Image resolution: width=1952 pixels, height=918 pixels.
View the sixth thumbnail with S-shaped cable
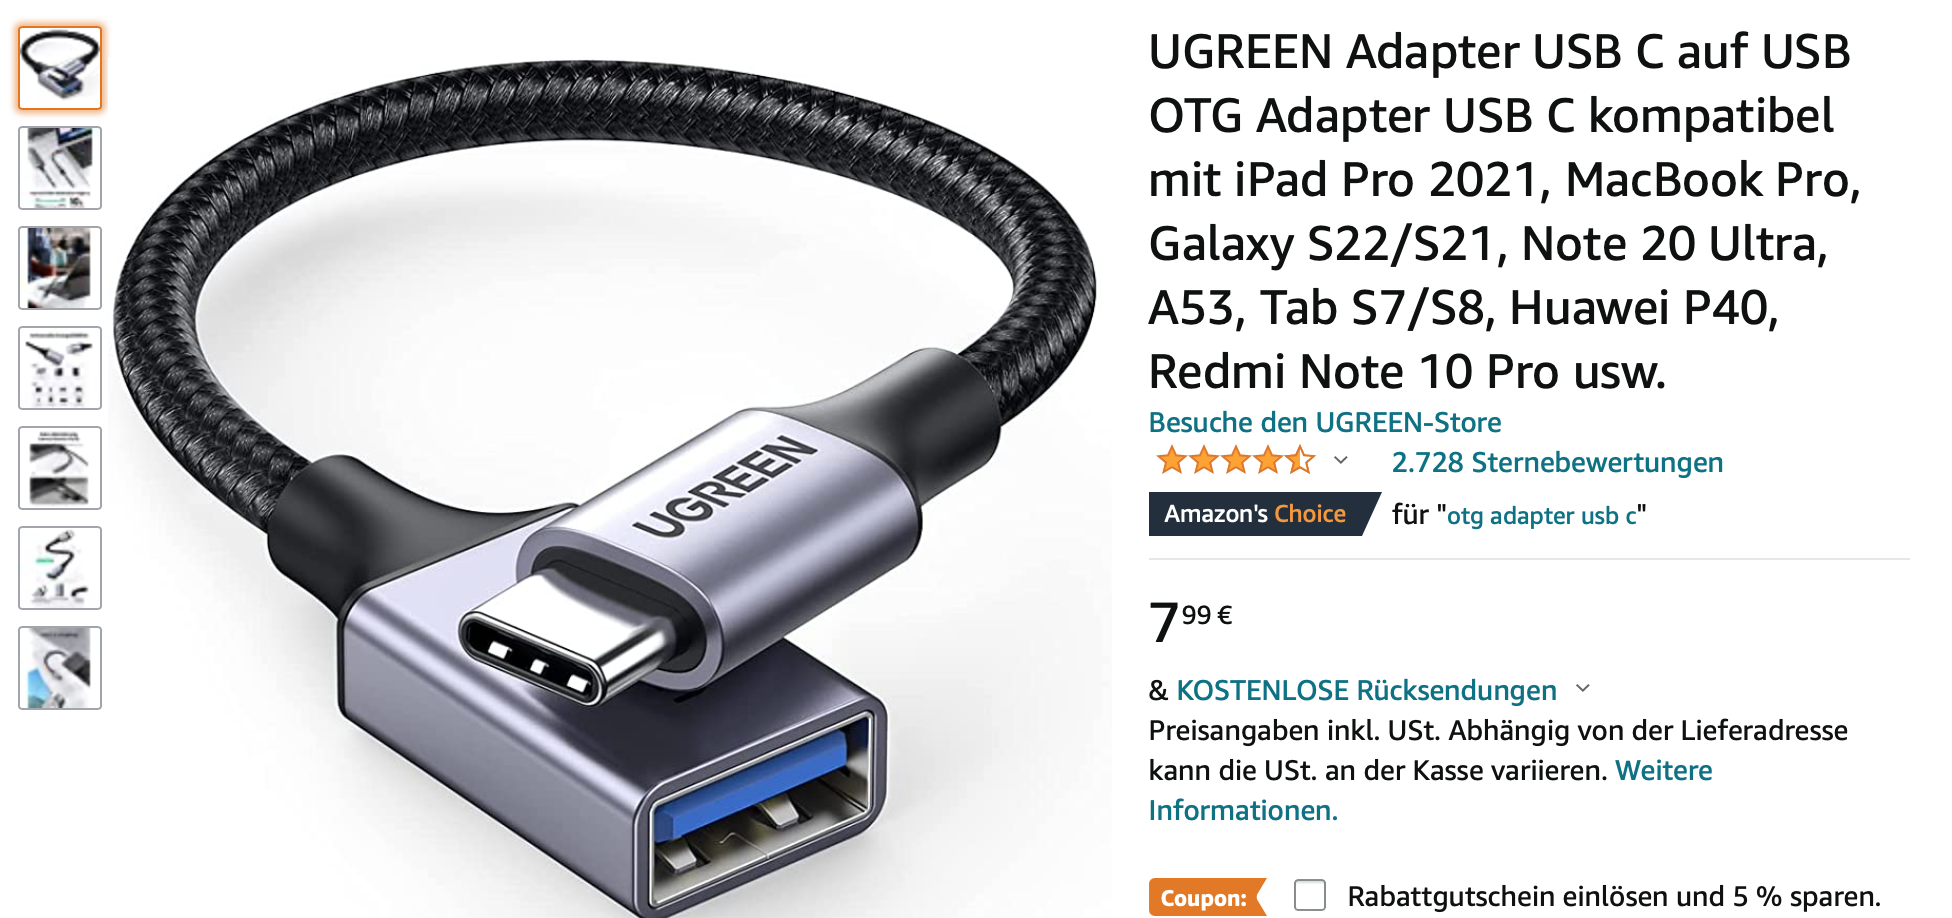pos(60,568)
